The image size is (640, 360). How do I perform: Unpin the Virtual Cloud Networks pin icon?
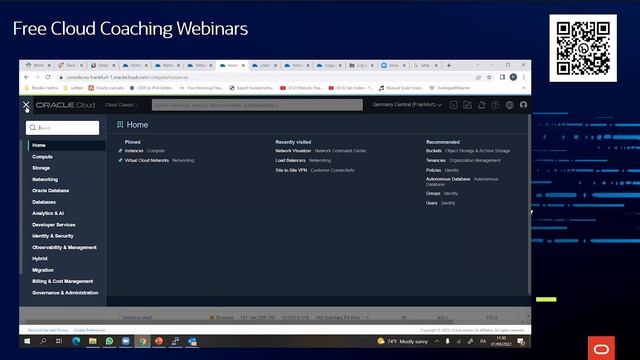click(120, 160)
